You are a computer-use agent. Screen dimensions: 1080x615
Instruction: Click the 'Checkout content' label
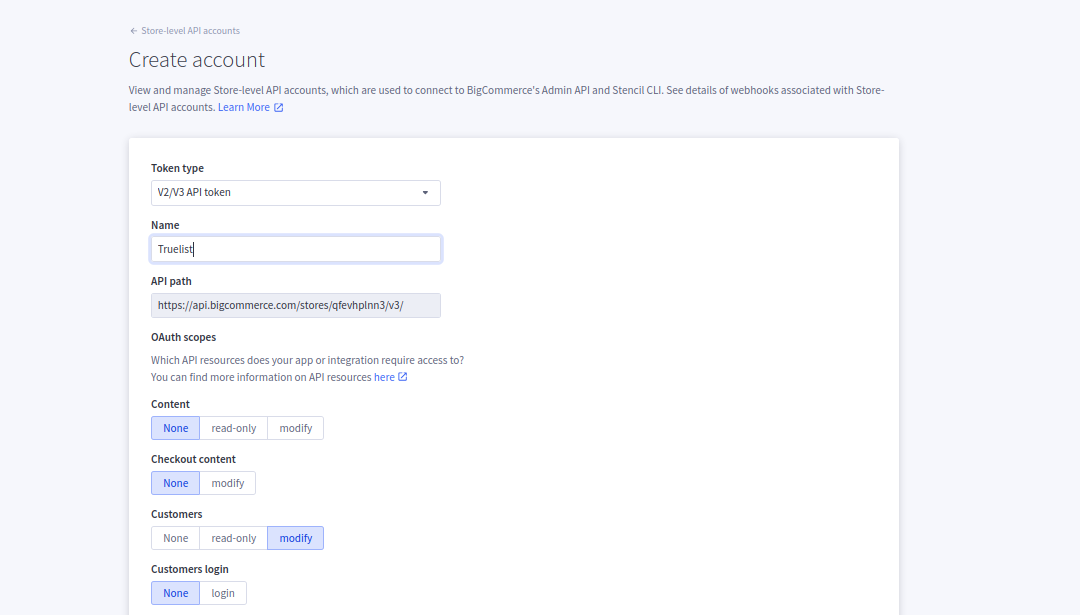tap(193, 459)
